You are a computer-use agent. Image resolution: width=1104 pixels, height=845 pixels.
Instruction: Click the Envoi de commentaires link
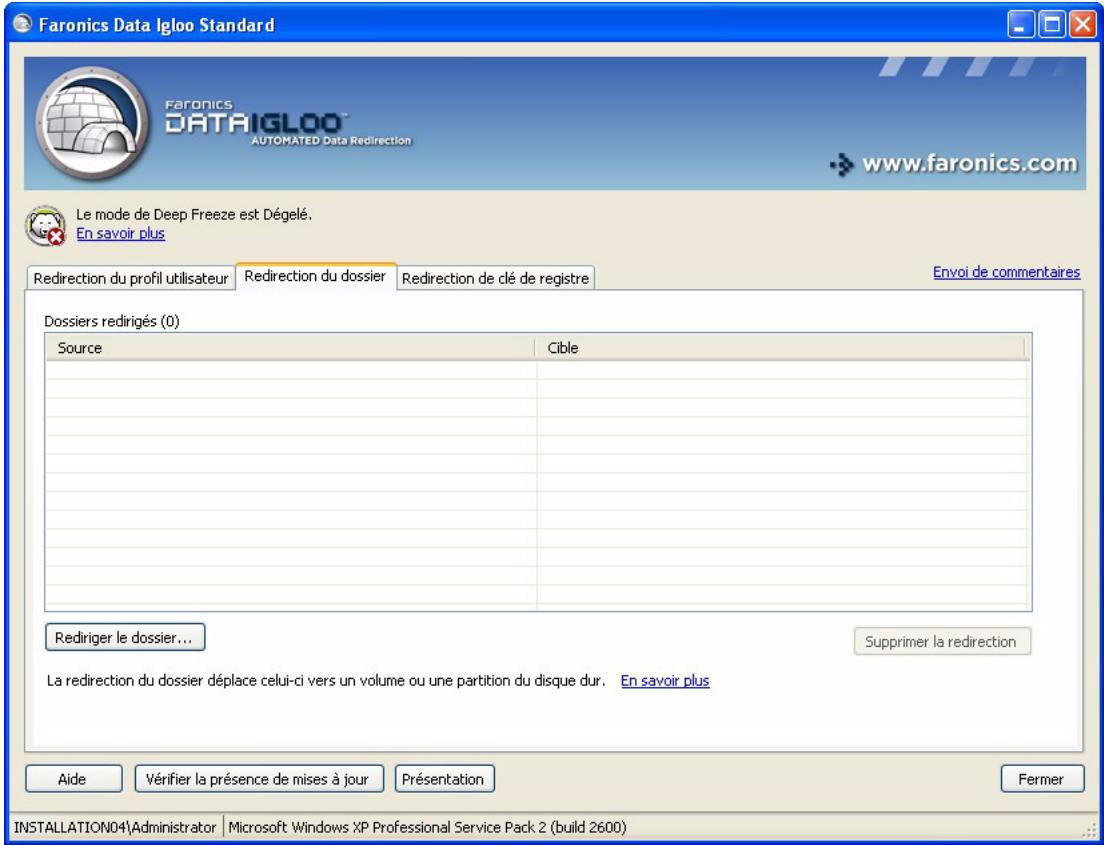[x=1007, y=272]
